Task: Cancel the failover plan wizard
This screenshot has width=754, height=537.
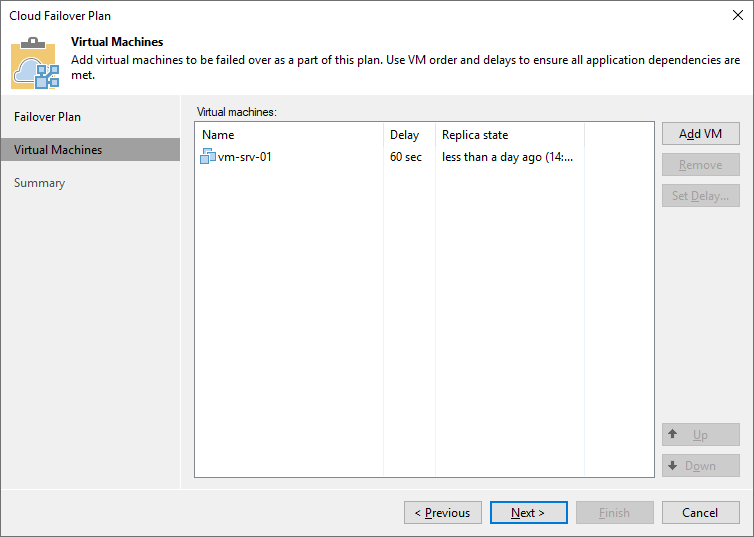Action: click(700, 513)
